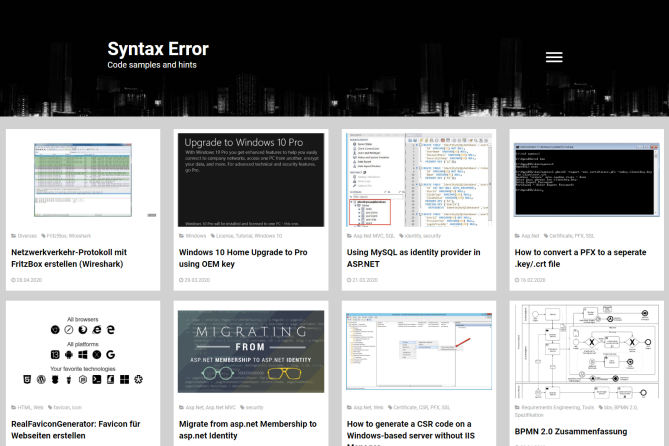Viewport: 669px width, 446px height.
Task: Select the 'Wireshark' tag link
Action: 80,236
